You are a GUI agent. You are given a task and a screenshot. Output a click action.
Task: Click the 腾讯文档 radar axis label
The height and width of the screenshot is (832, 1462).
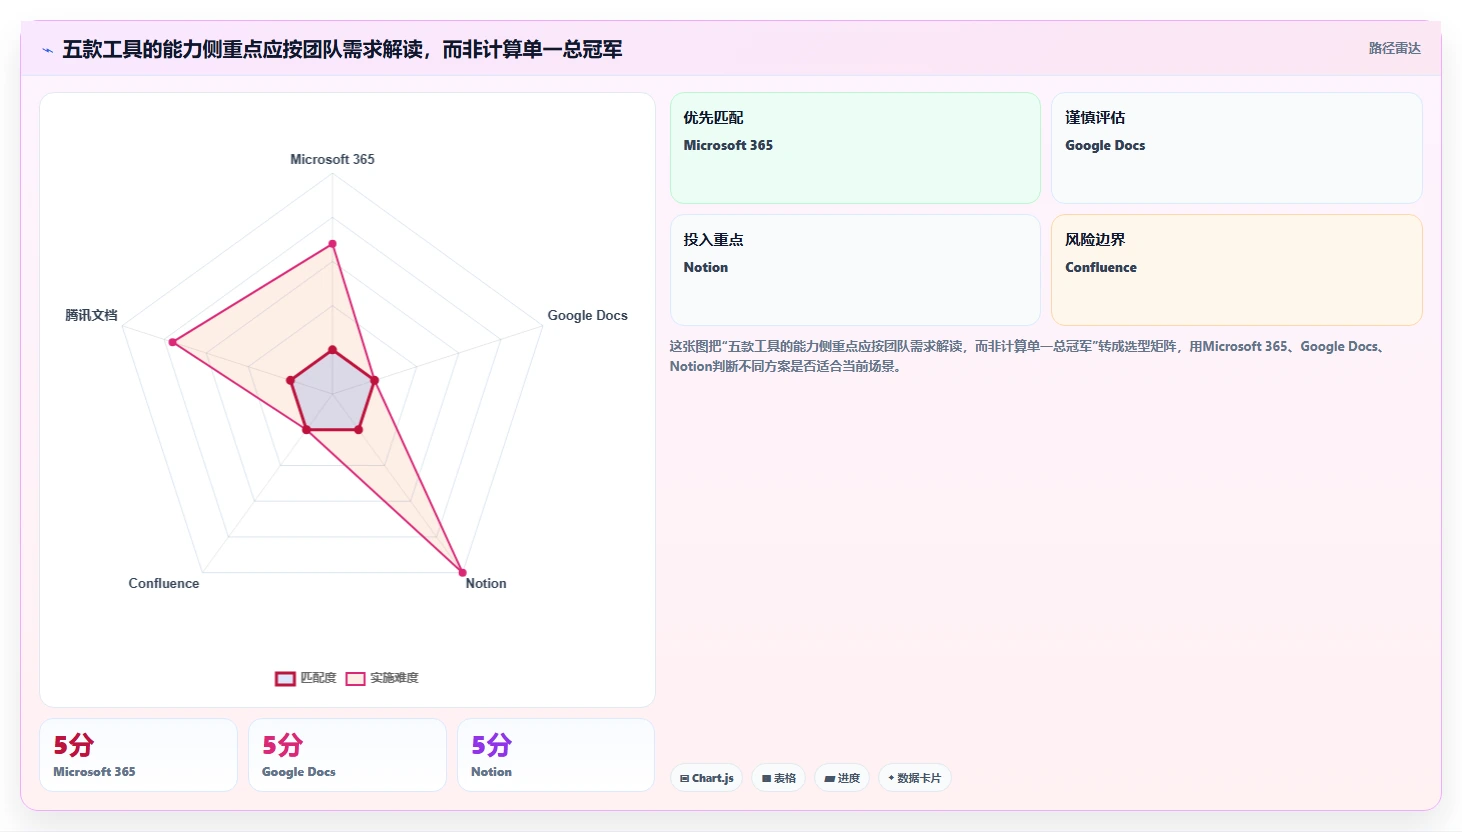coord(91,315)
